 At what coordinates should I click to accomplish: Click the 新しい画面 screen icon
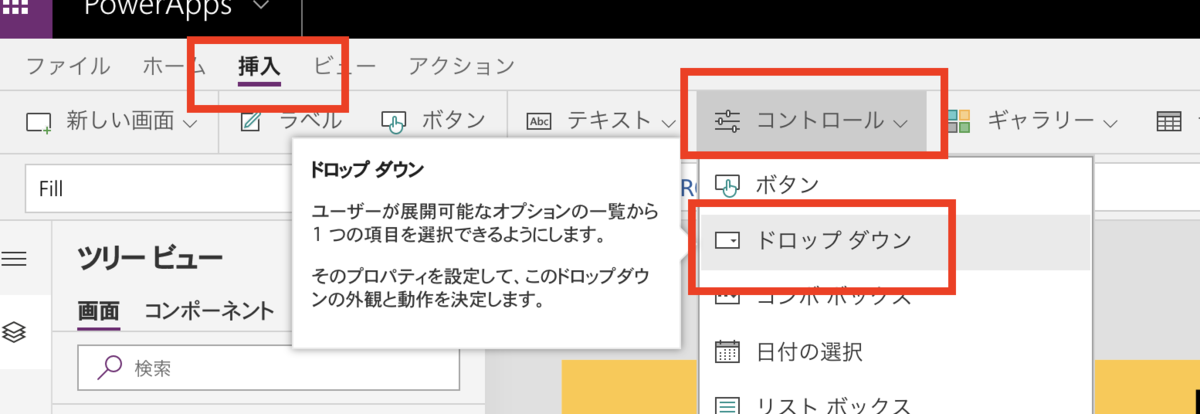[x=38, y=123]
